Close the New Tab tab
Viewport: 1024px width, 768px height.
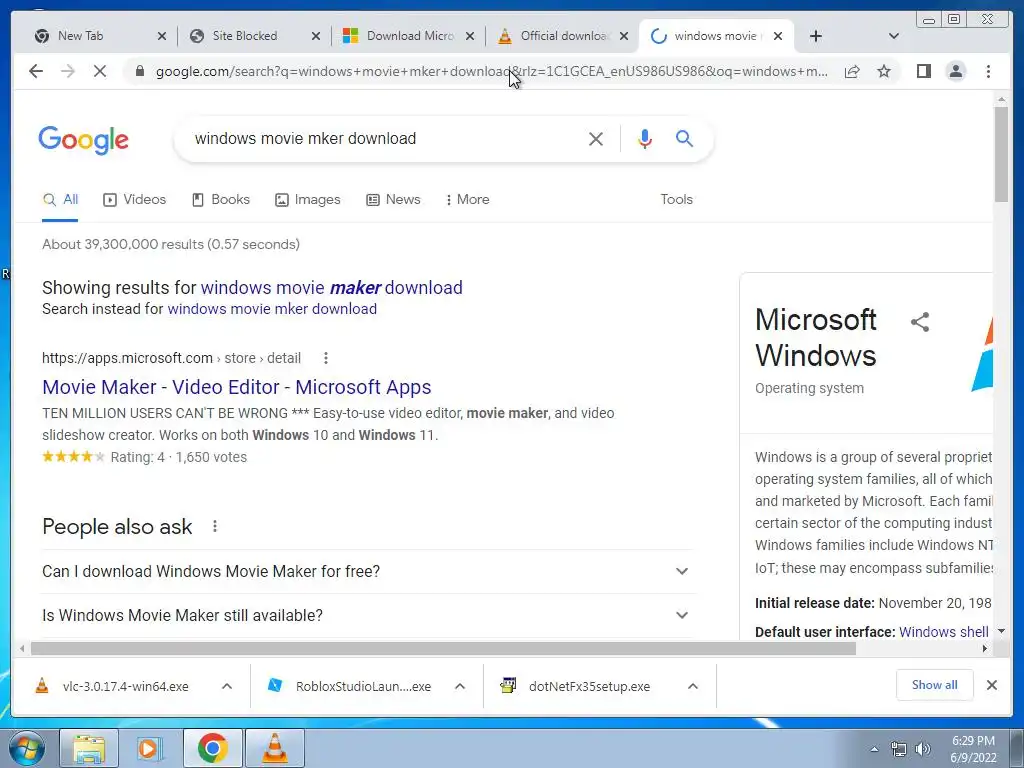tap(162, 37)
